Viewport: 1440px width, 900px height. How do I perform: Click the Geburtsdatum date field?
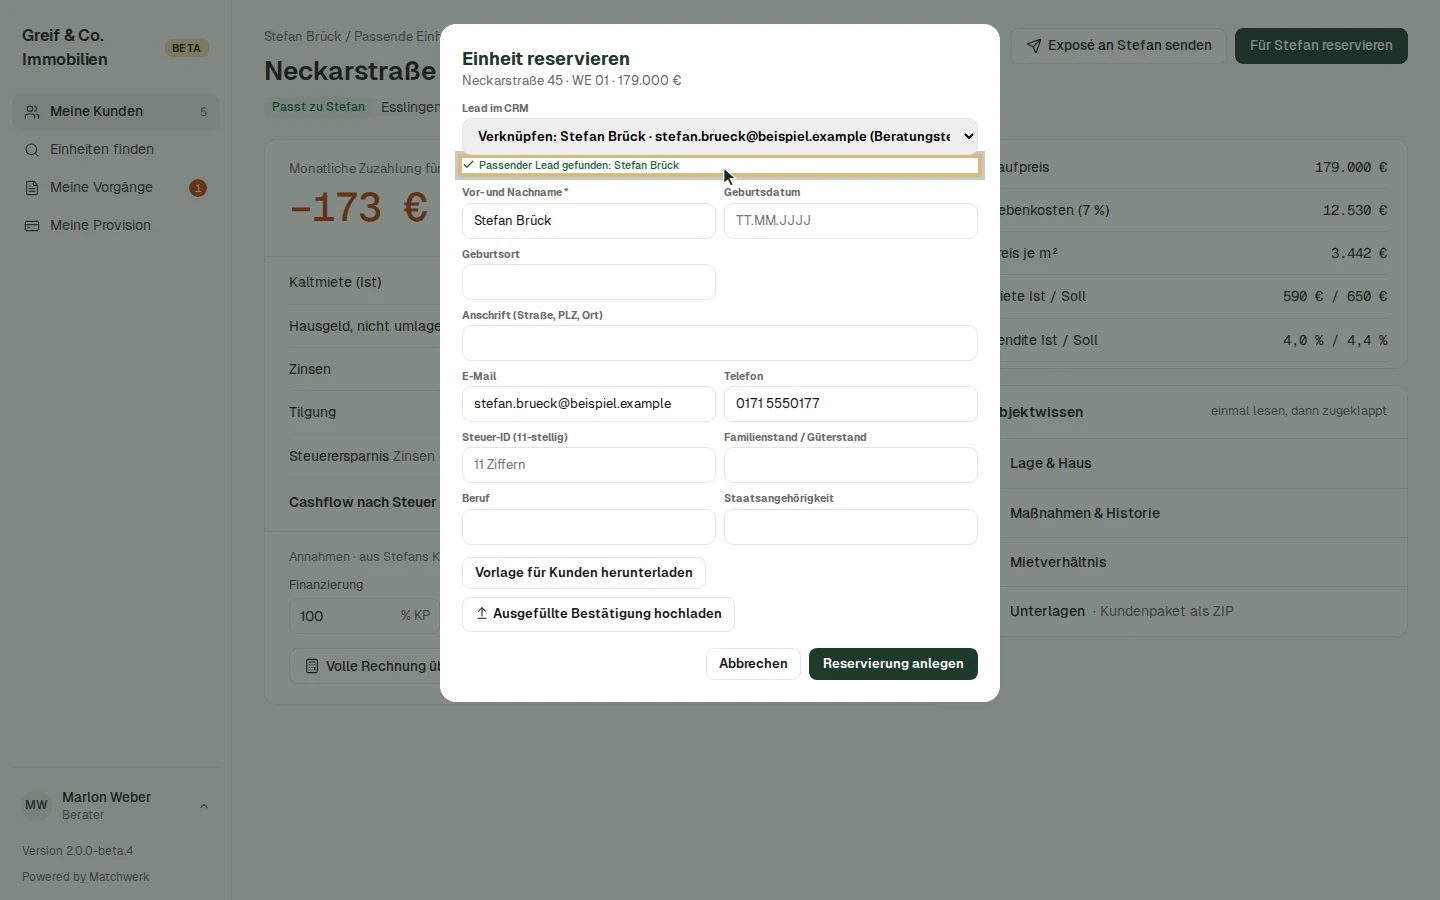click(x=851, y=221)
